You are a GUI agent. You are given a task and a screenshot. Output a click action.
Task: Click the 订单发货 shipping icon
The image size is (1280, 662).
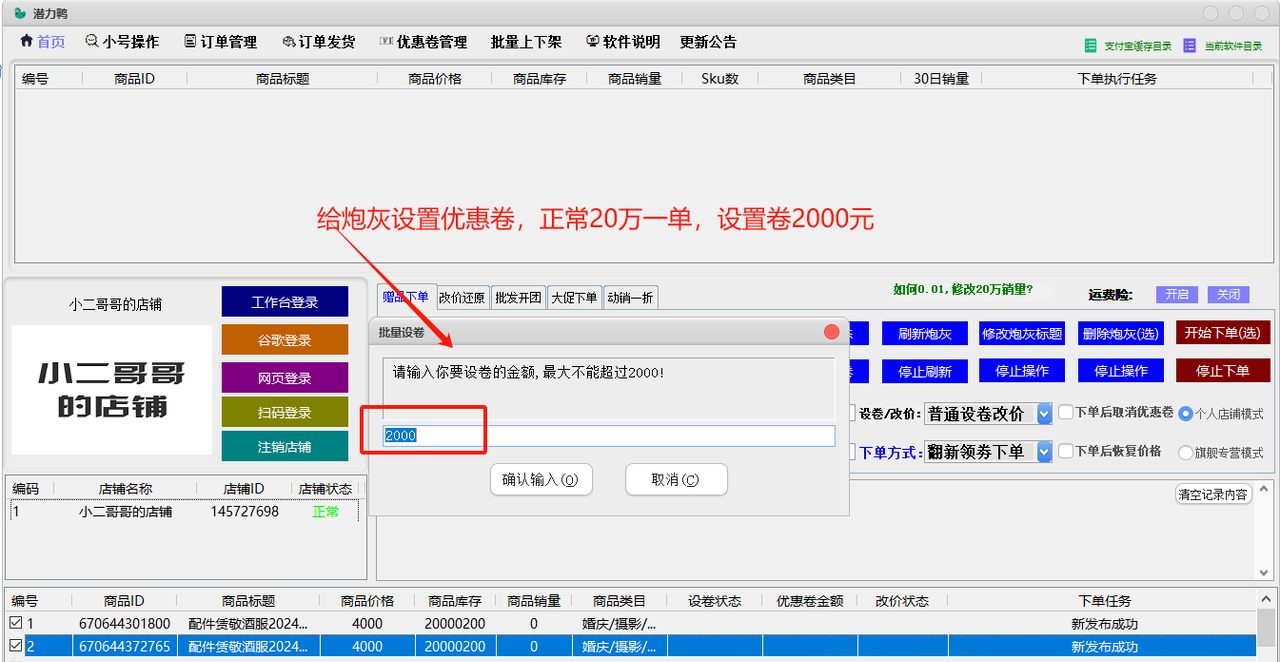(x=289, y=42)
